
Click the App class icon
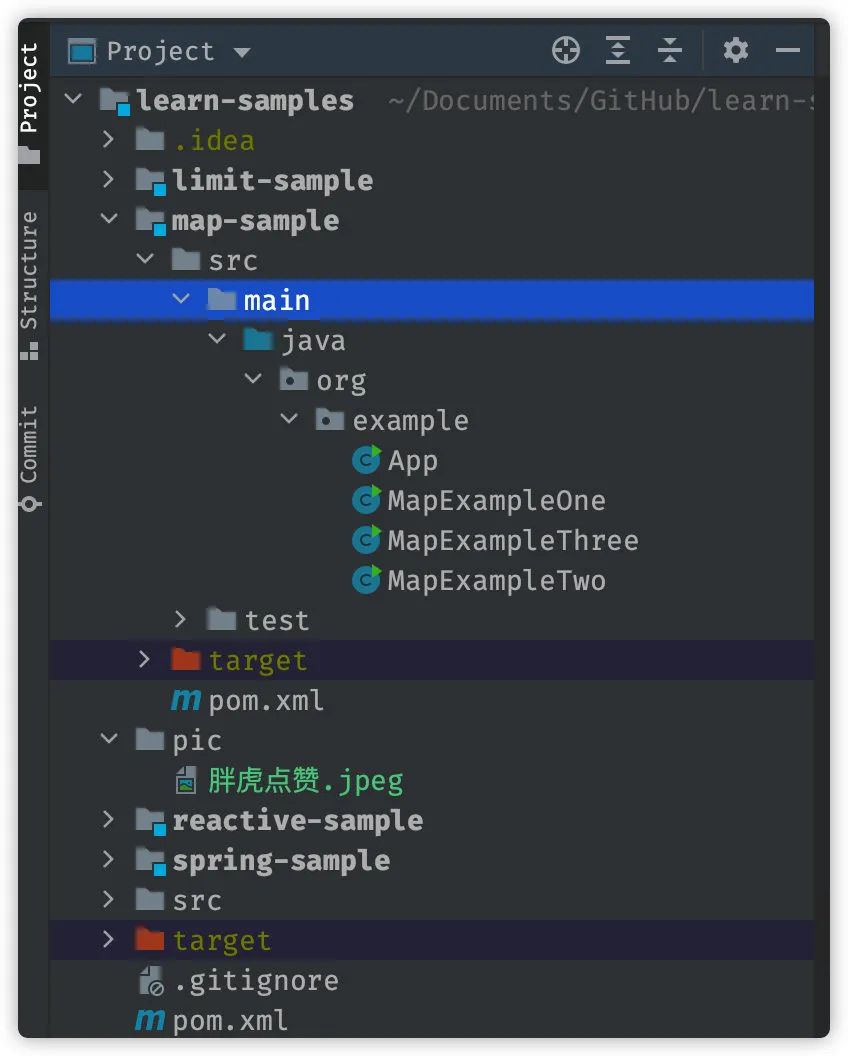pos(367,460)
